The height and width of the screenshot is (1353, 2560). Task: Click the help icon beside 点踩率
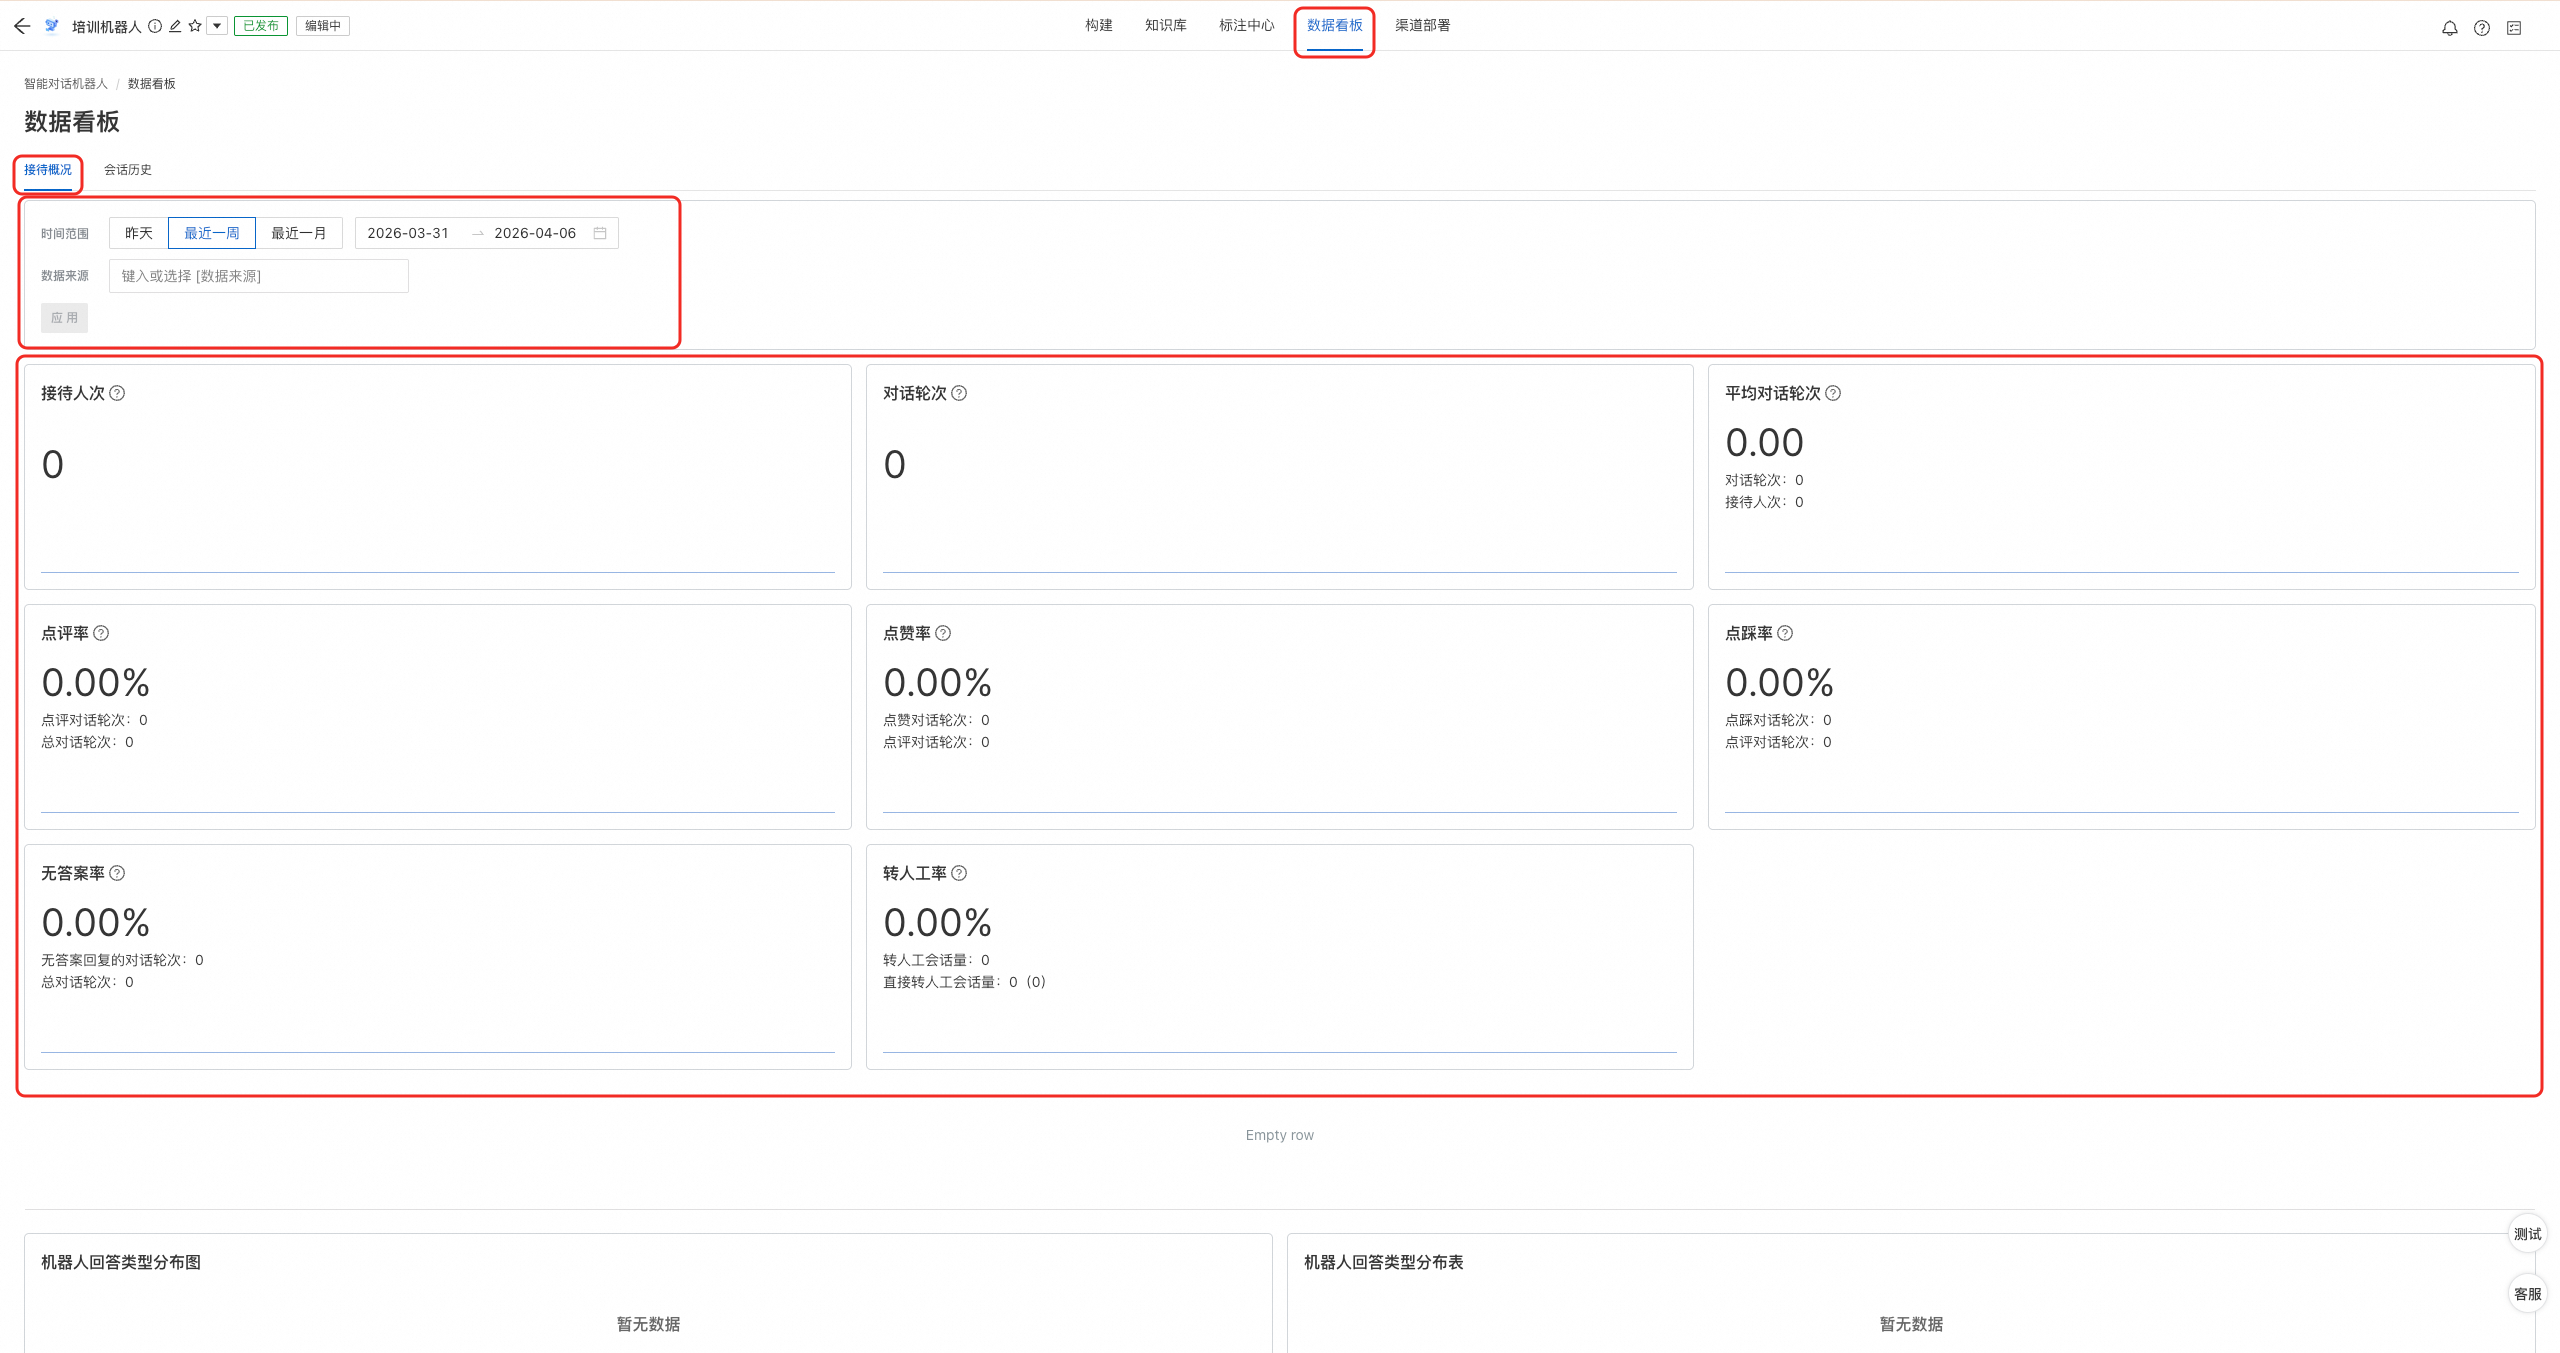coord(1785,633)
